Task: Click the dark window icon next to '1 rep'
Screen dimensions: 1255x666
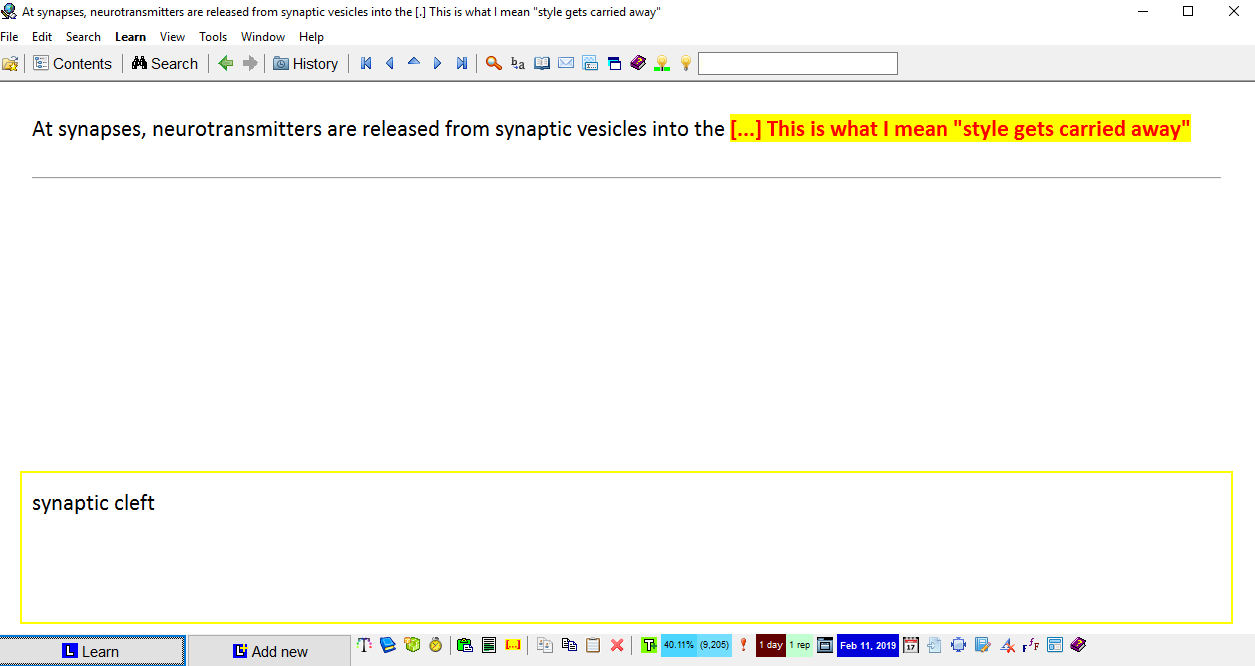Action: 825,645
